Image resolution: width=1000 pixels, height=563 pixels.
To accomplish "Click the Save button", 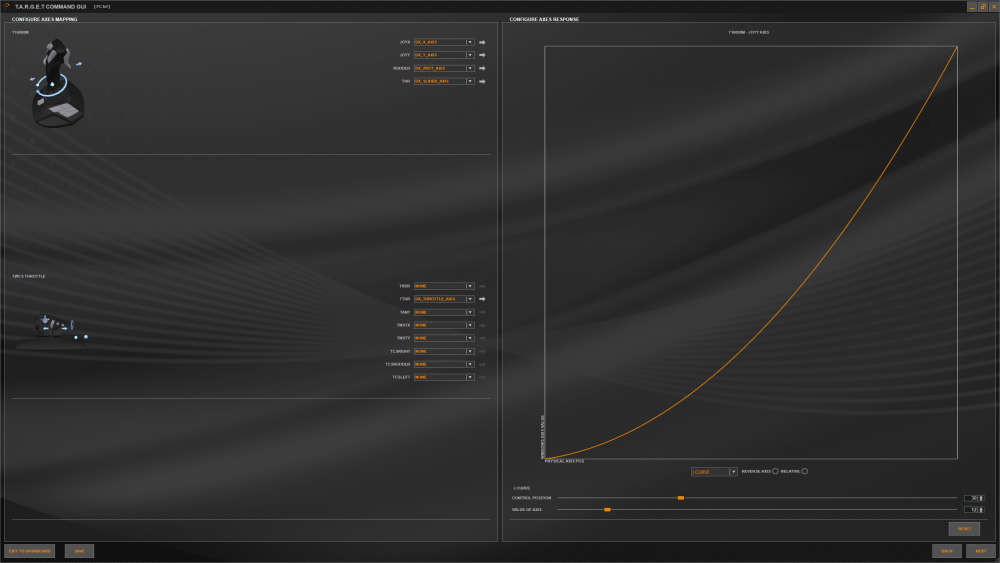I will point(79,551).
